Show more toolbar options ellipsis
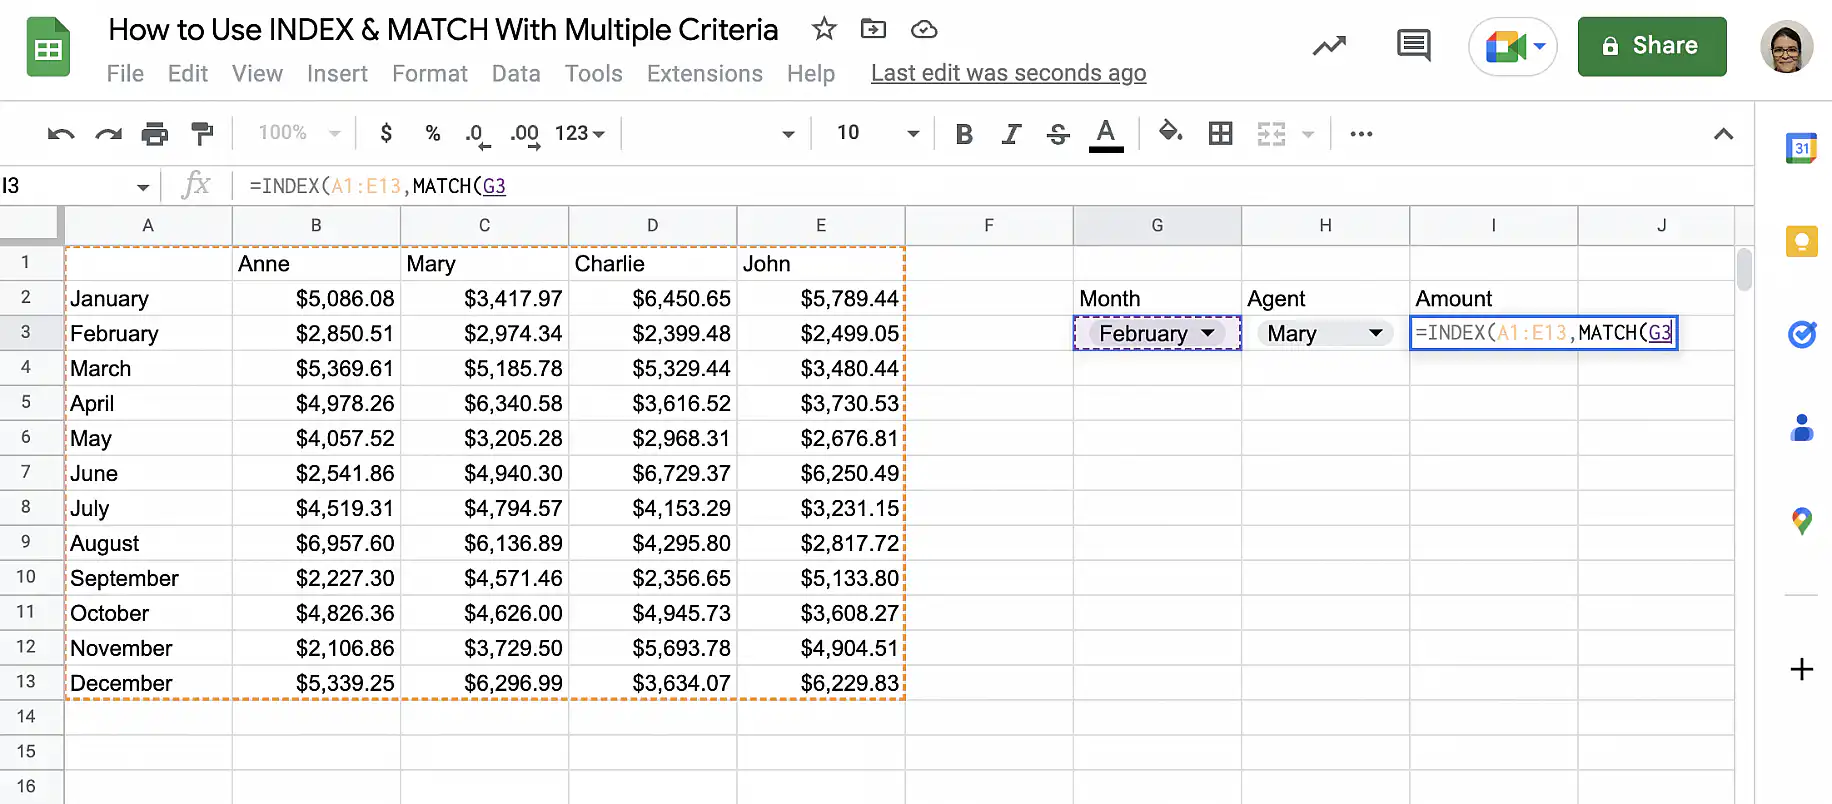This screenshot has width=1832, height=804. point(1361,133)
